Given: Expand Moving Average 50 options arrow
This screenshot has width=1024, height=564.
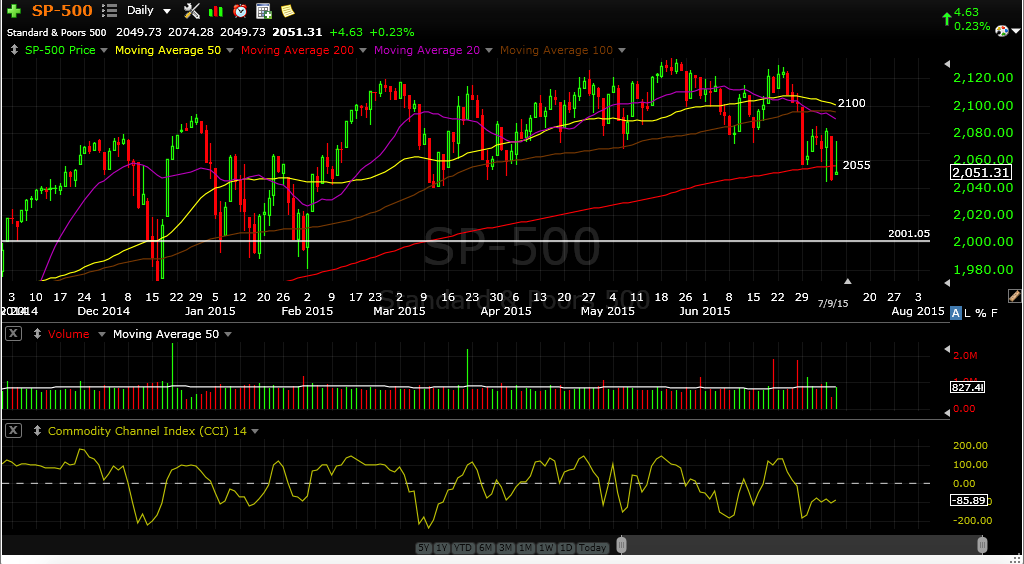Looking at the screenshot, I should point(229,50).
